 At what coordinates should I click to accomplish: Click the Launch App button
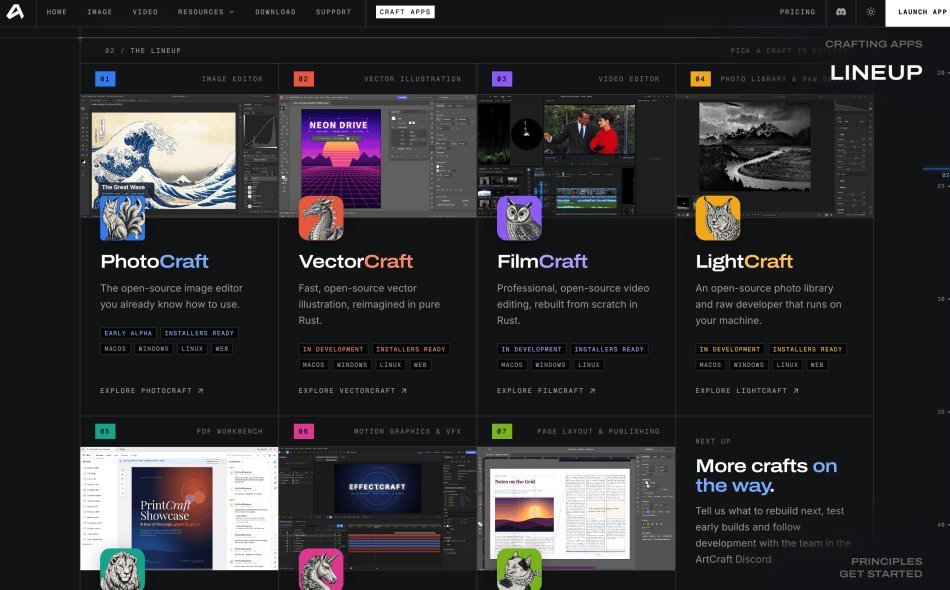pyautogui.click(x=918, y=13)
